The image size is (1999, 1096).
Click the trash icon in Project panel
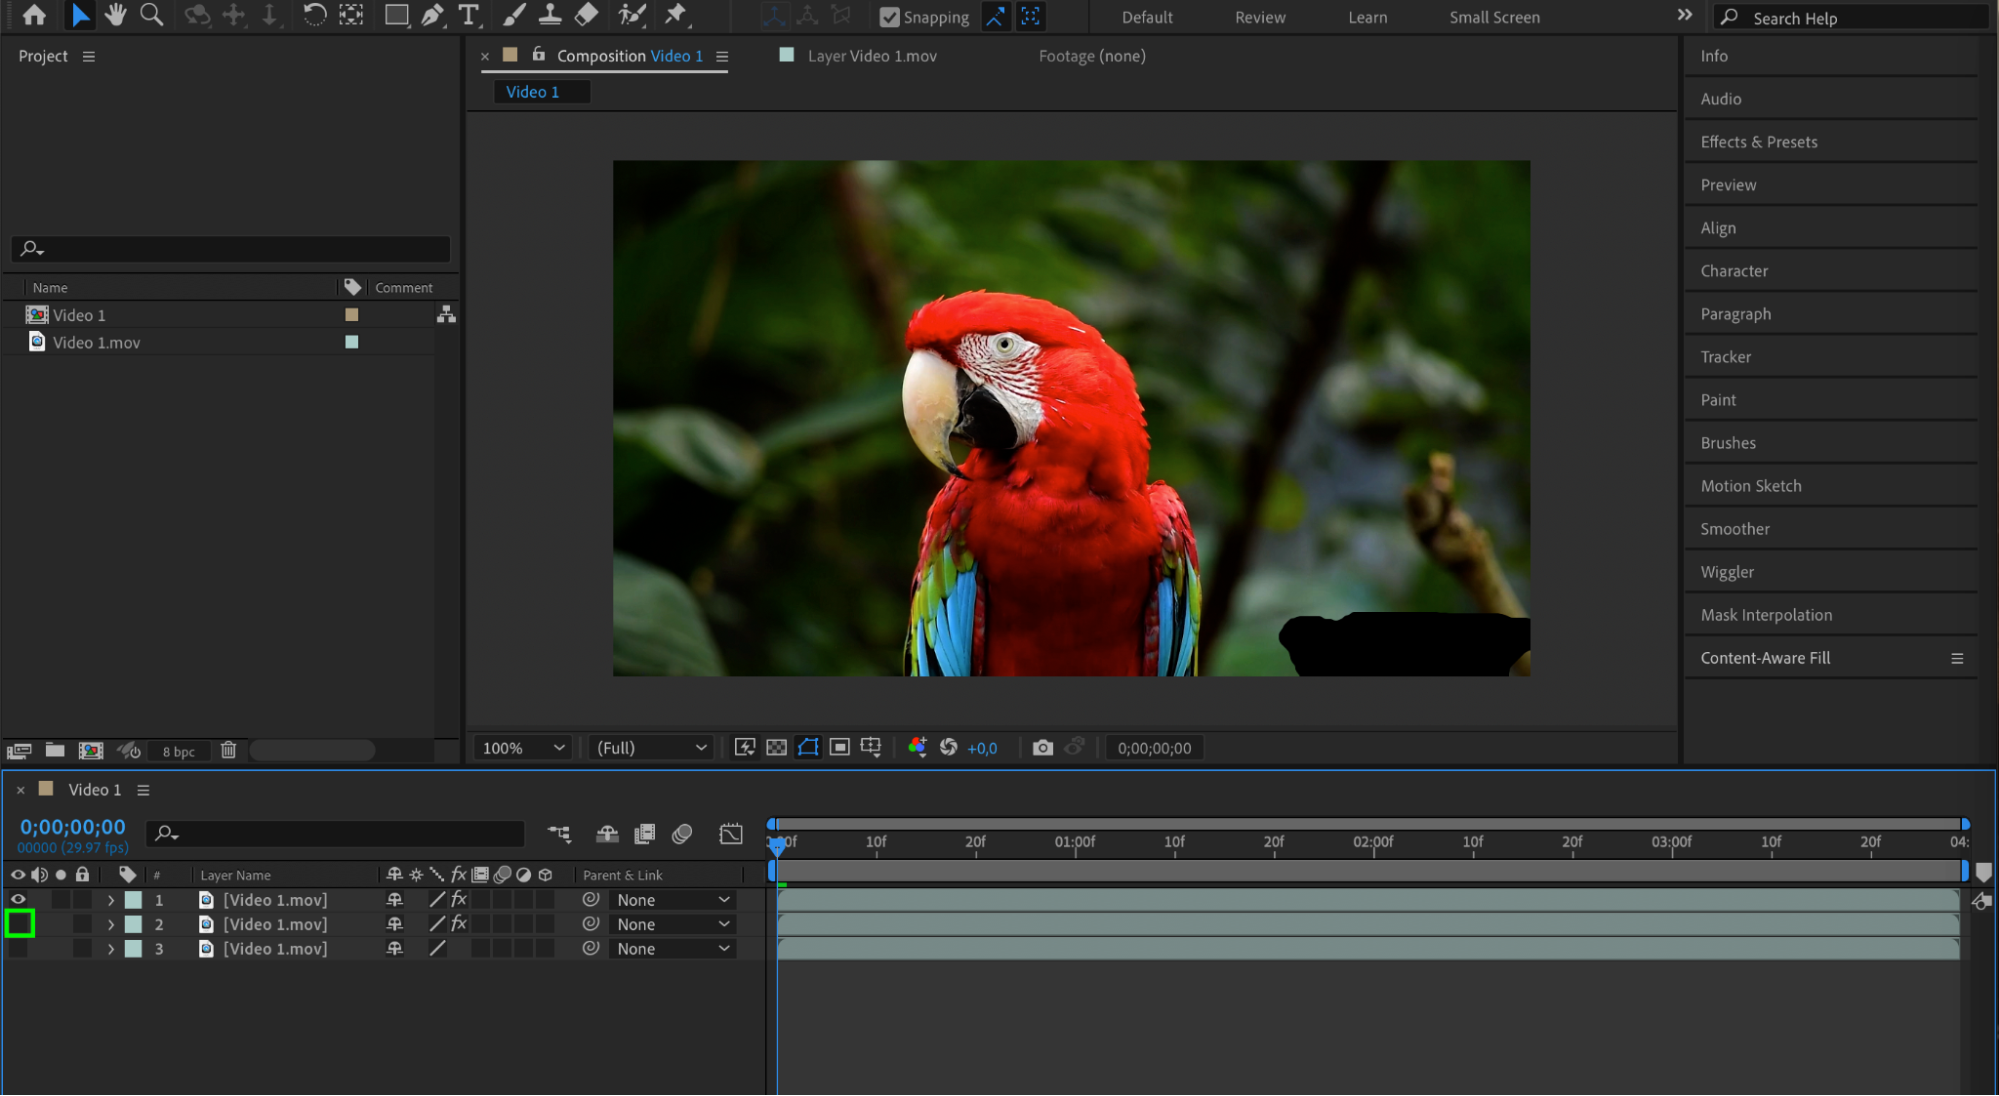click(228, 750)
